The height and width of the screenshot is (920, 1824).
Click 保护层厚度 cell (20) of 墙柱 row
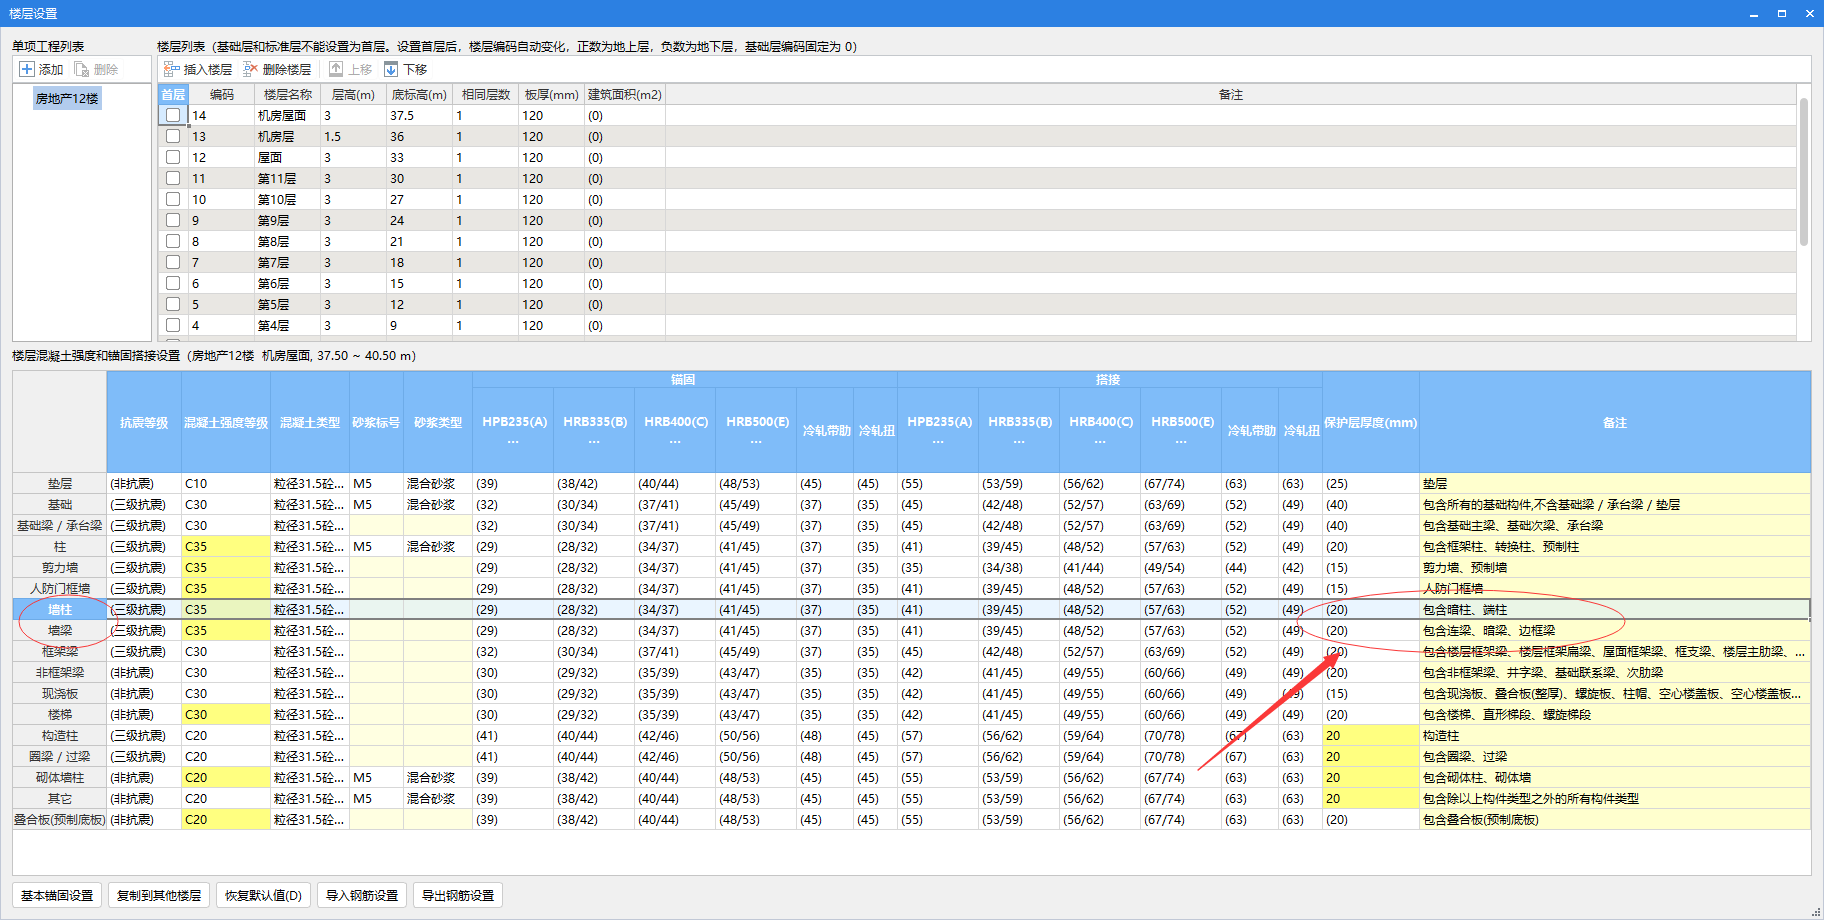pos(1371,609)
